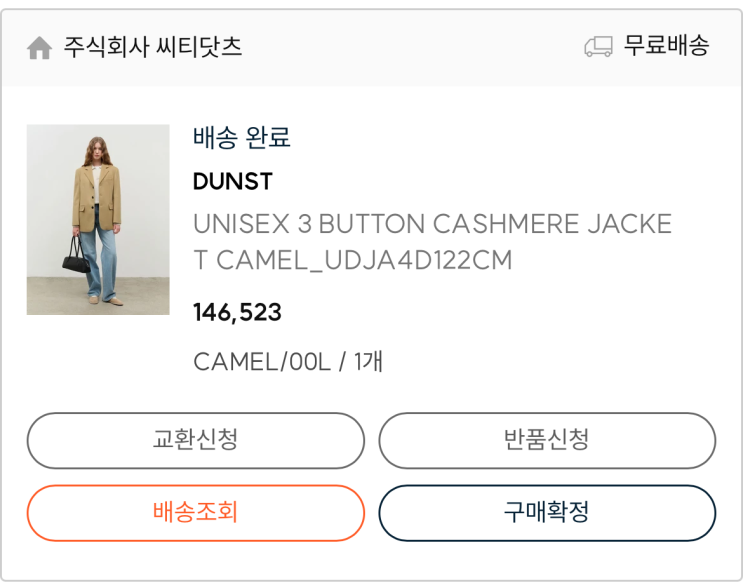Viewport: 743px width, 583px height.
Task: Select the CAMEL/00L option text
Action: coord(261,362)
